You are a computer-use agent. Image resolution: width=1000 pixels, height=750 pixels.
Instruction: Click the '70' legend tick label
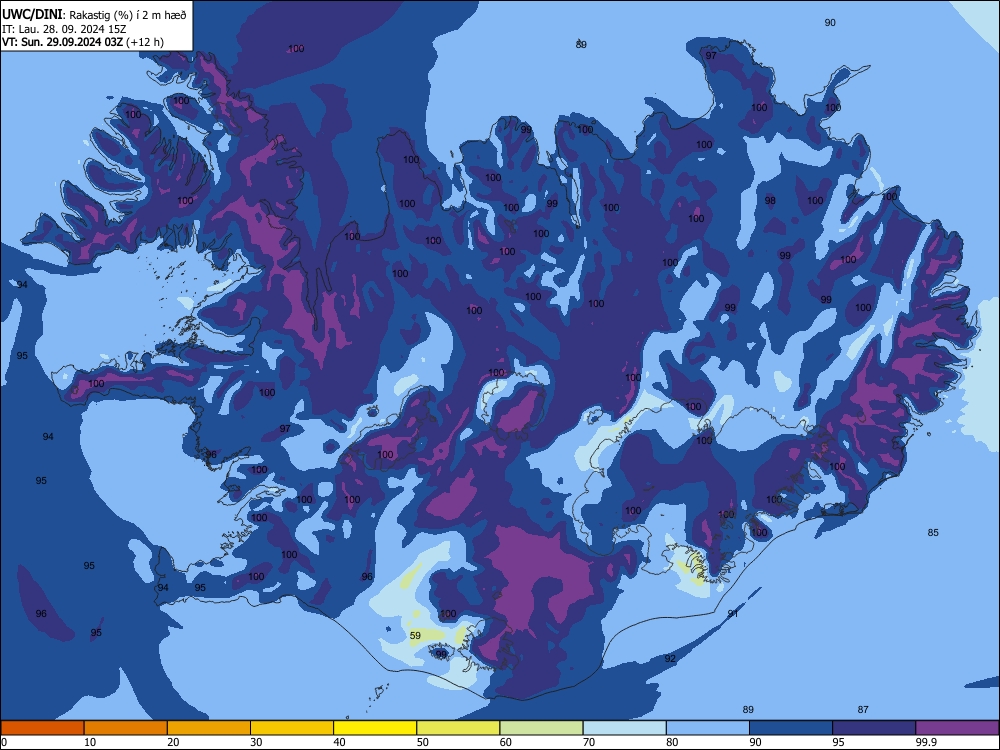coord(589,742)
